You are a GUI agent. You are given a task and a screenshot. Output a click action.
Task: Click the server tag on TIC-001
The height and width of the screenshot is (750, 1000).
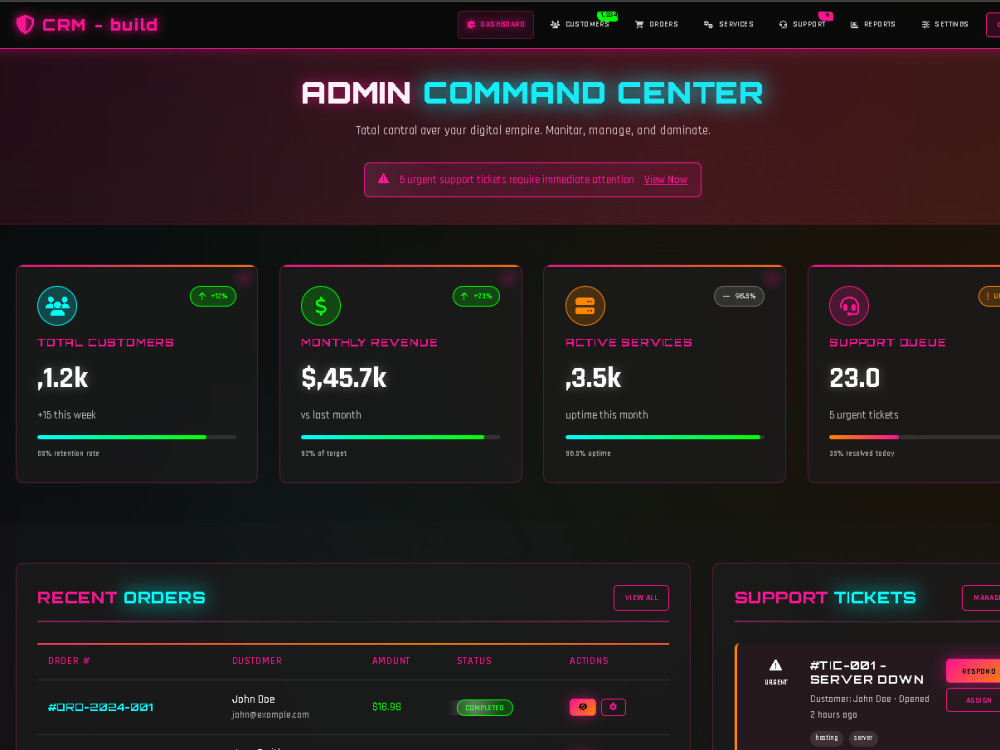point(863,738)
